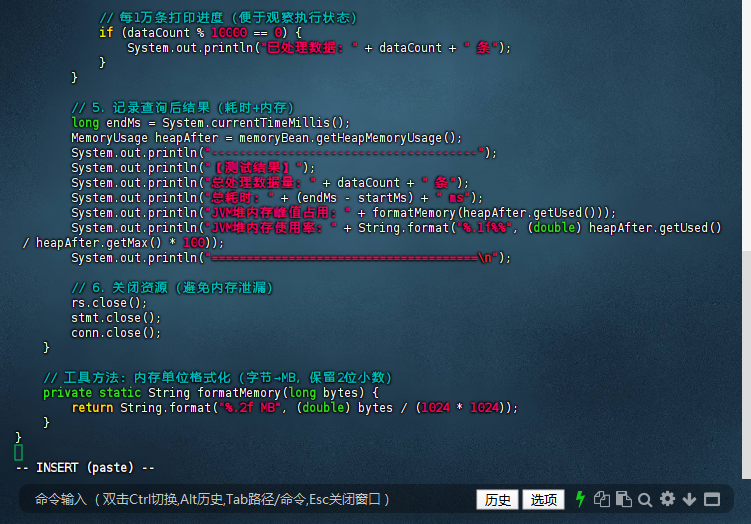This screenshot has width=751, height=524.
Task: Click the INSERT (paste) mode status line
Action: [x=85, y=468]
